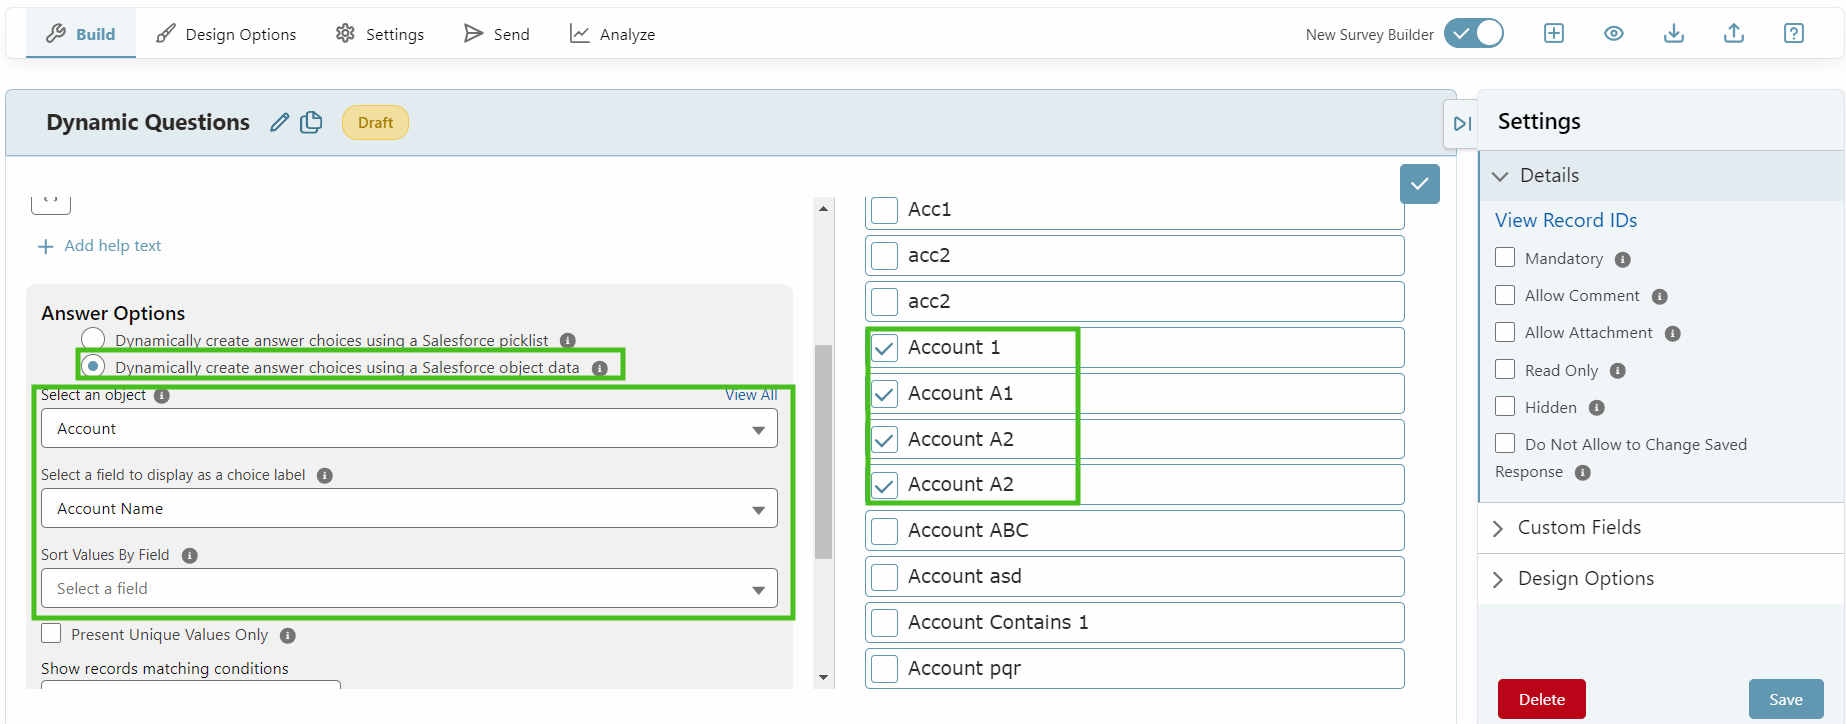This screenshot has width=1846, height=724.
Task: Toggle the New Survey Builder switch
Action: (1473, 33)
